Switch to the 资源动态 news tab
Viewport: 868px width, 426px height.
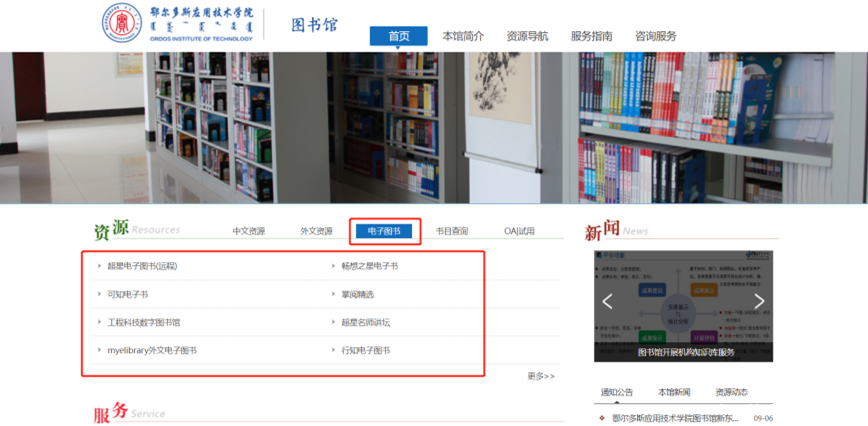click(731, 392)
